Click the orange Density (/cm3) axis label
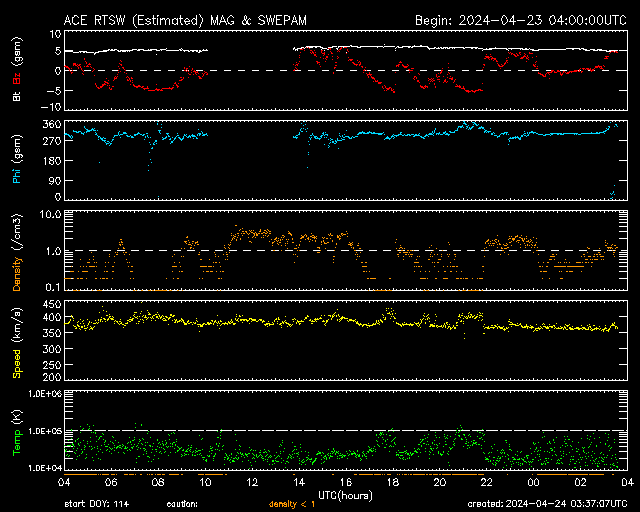 [x=16, y=252]
